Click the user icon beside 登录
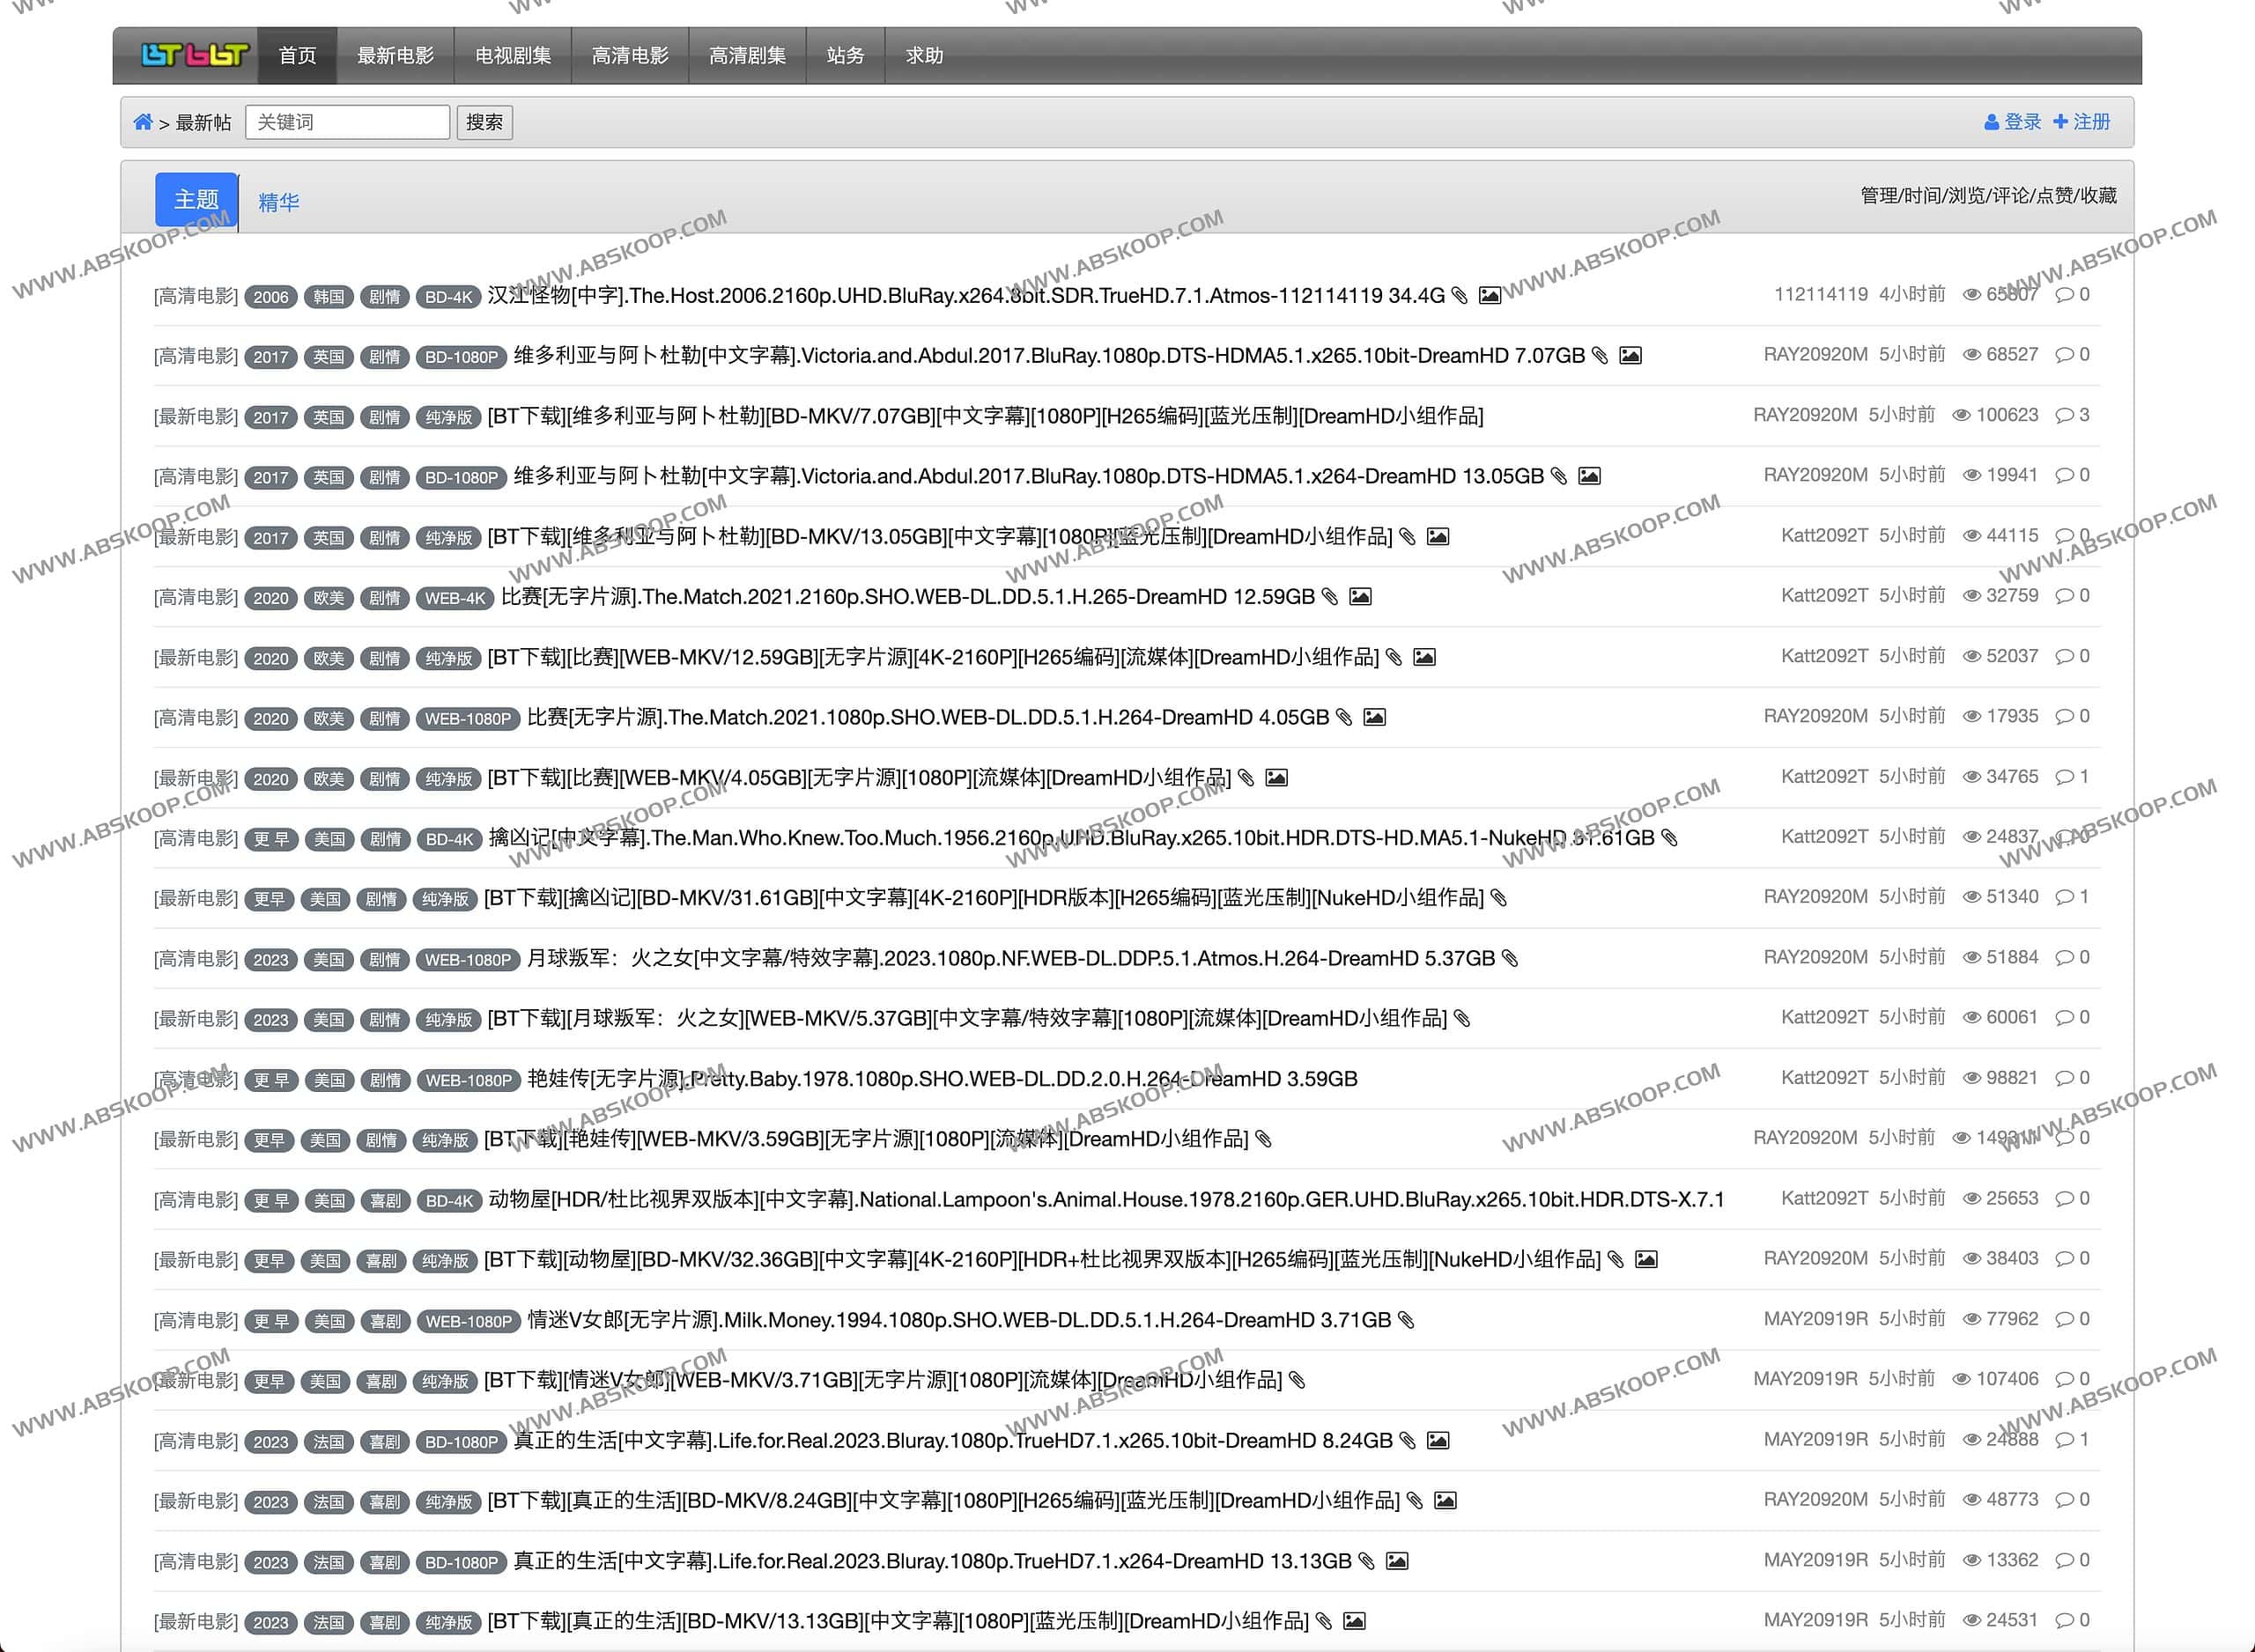Screen dimensions: 2255x1652 click(1991, 122)
